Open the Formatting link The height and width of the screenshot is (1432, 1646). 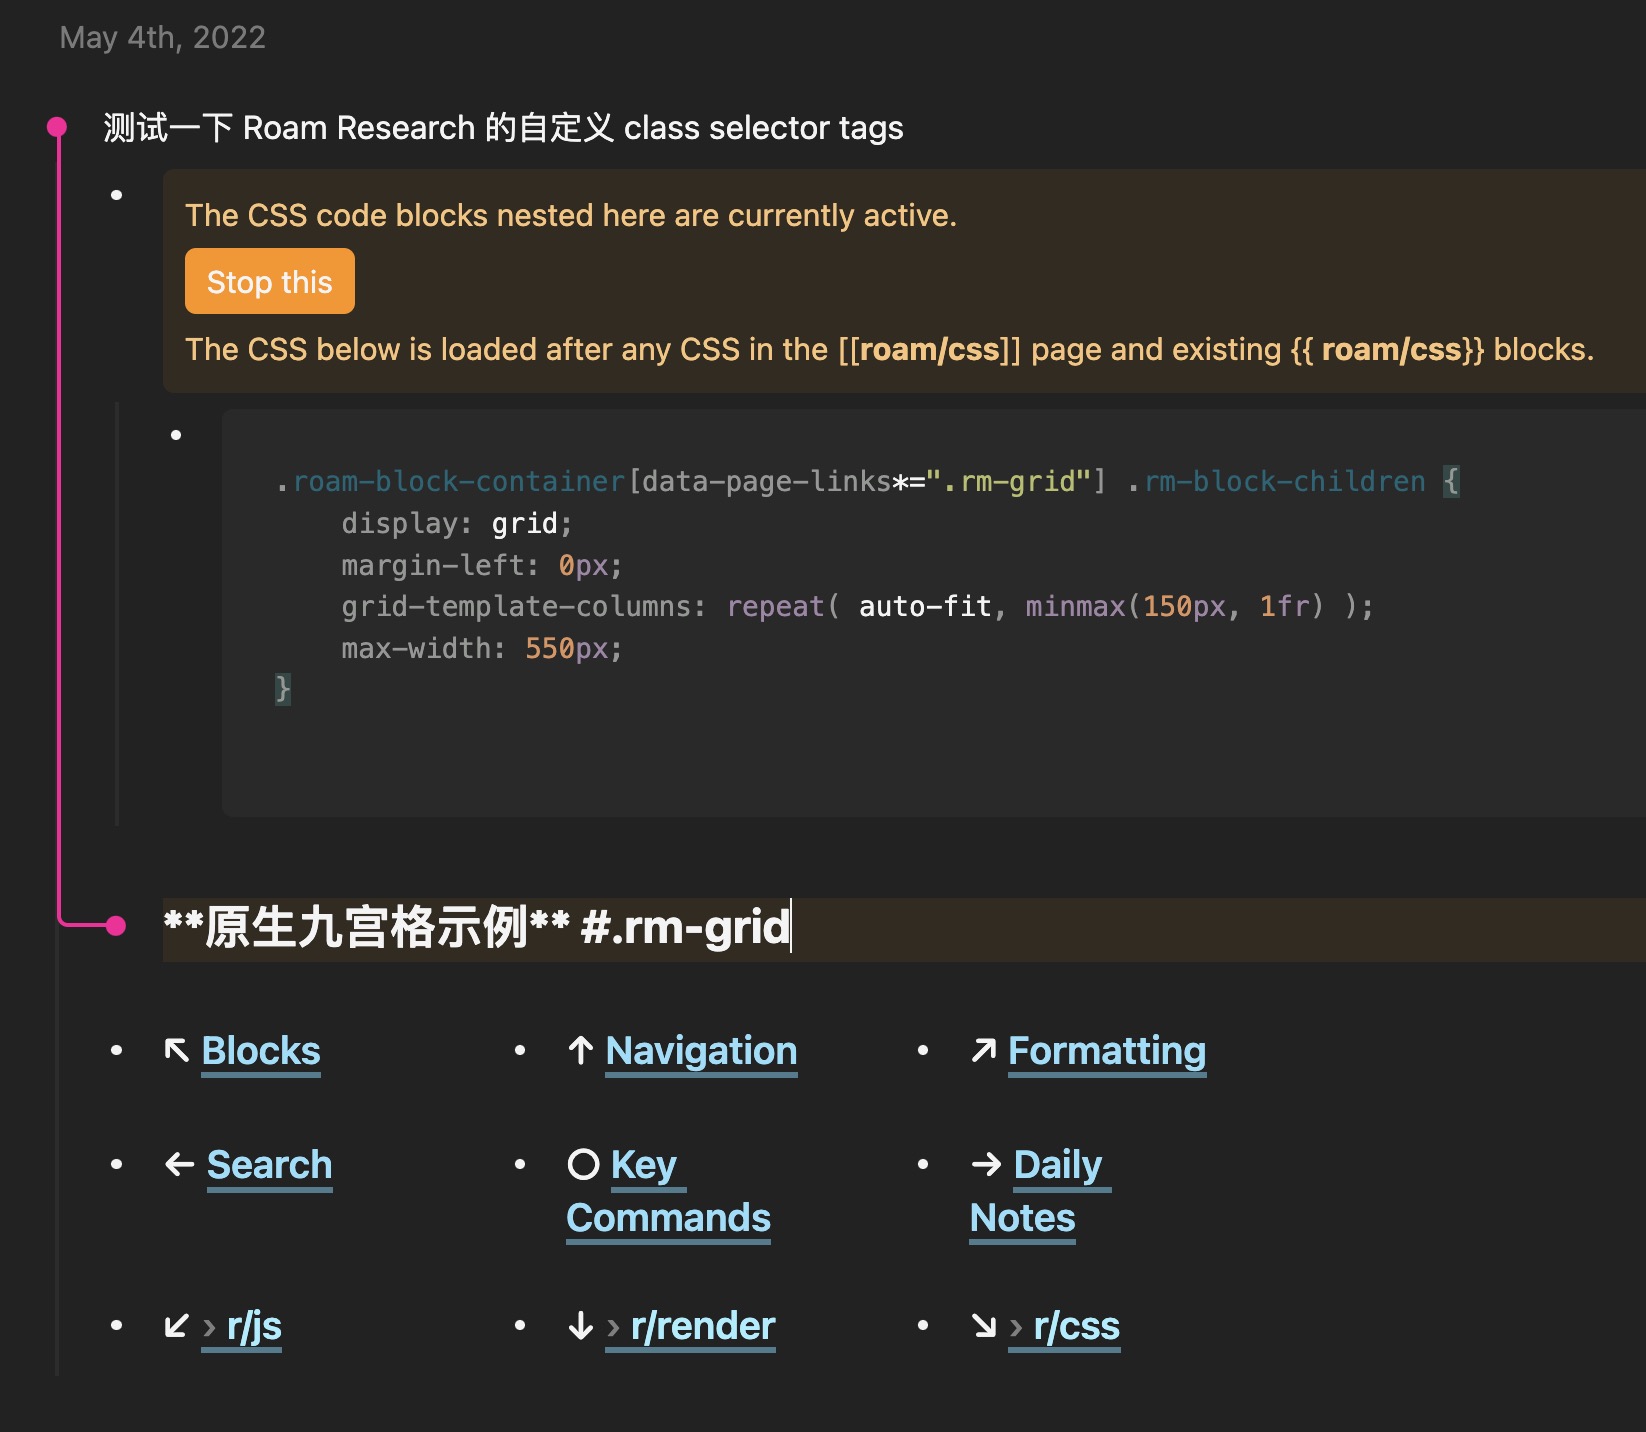click(1107, 1051)
